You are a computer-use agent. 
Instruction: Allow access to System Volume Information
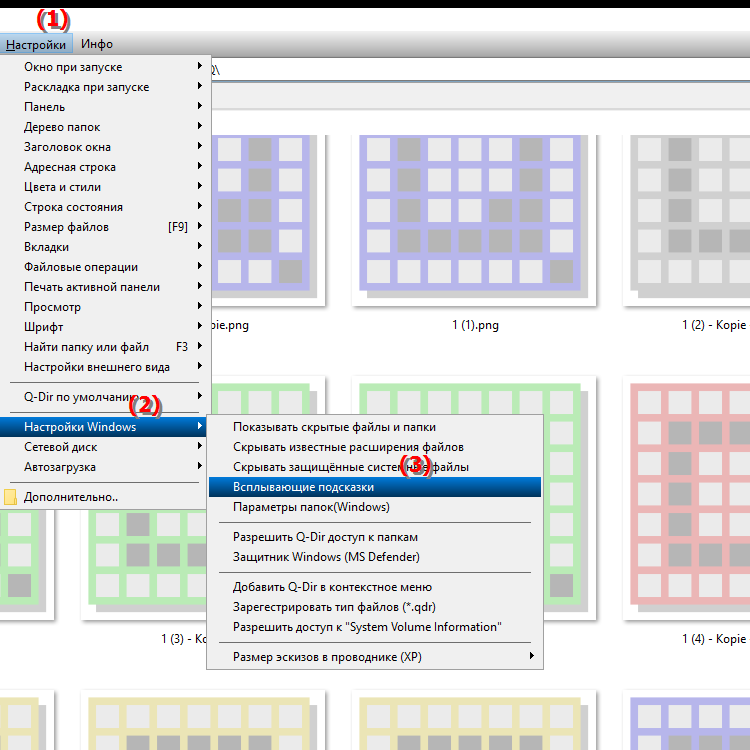coord(375,627)
